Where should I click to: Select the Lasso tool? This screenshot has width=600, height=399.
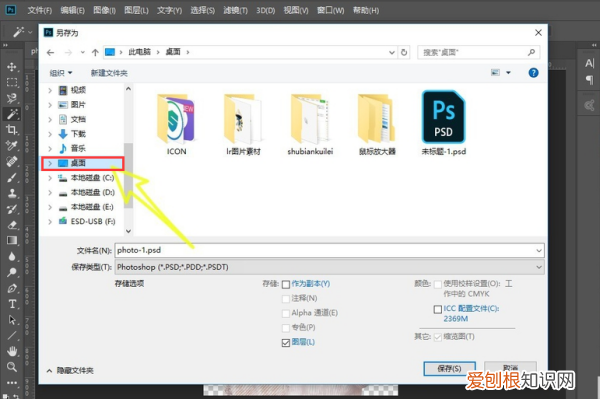pyautogui.click(x=12, y=98)
